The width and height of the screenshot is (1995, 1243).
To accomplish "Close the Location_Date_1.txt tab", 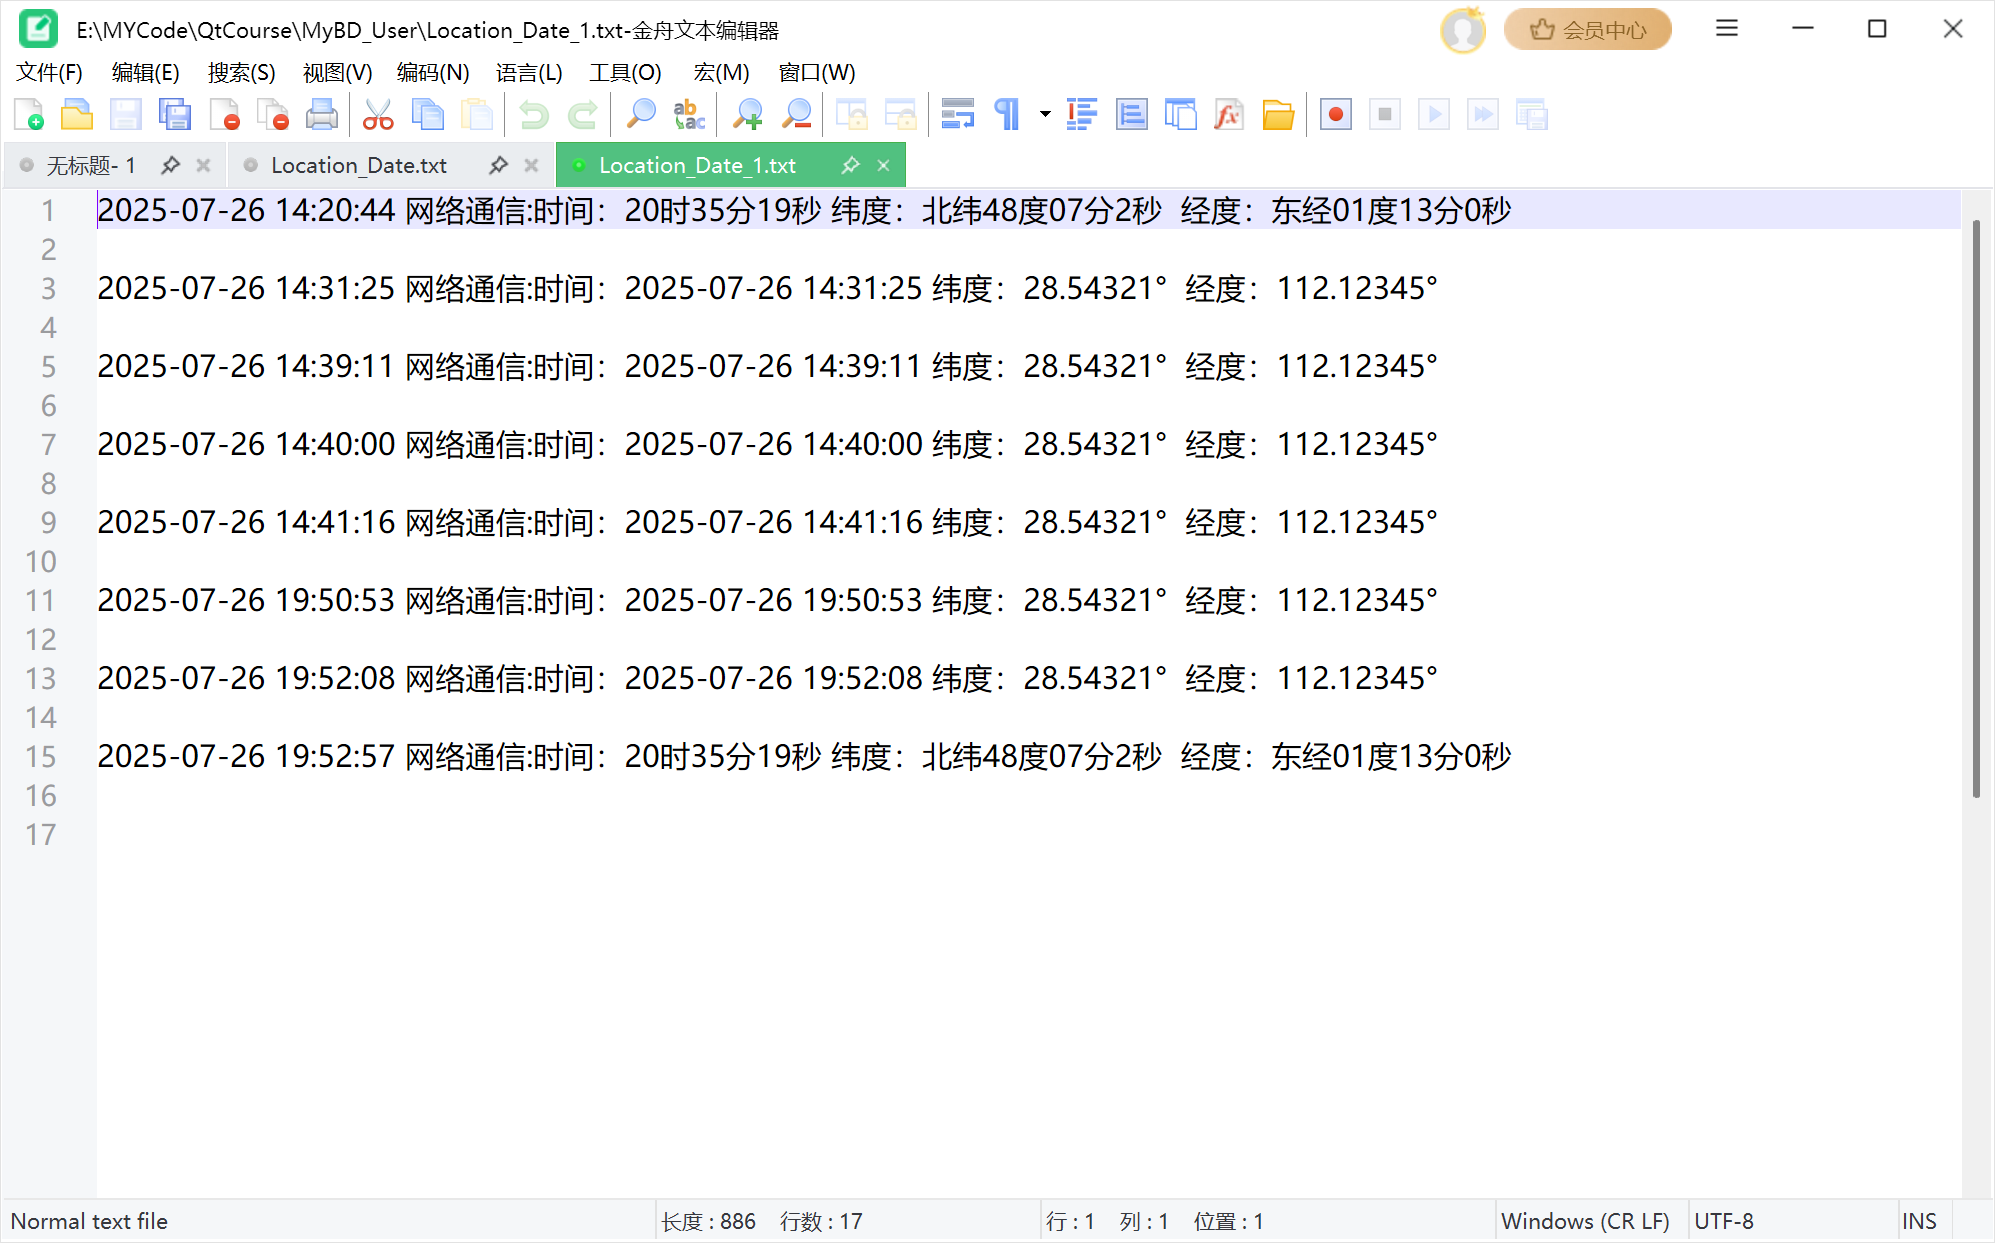I will pos(883,165).
